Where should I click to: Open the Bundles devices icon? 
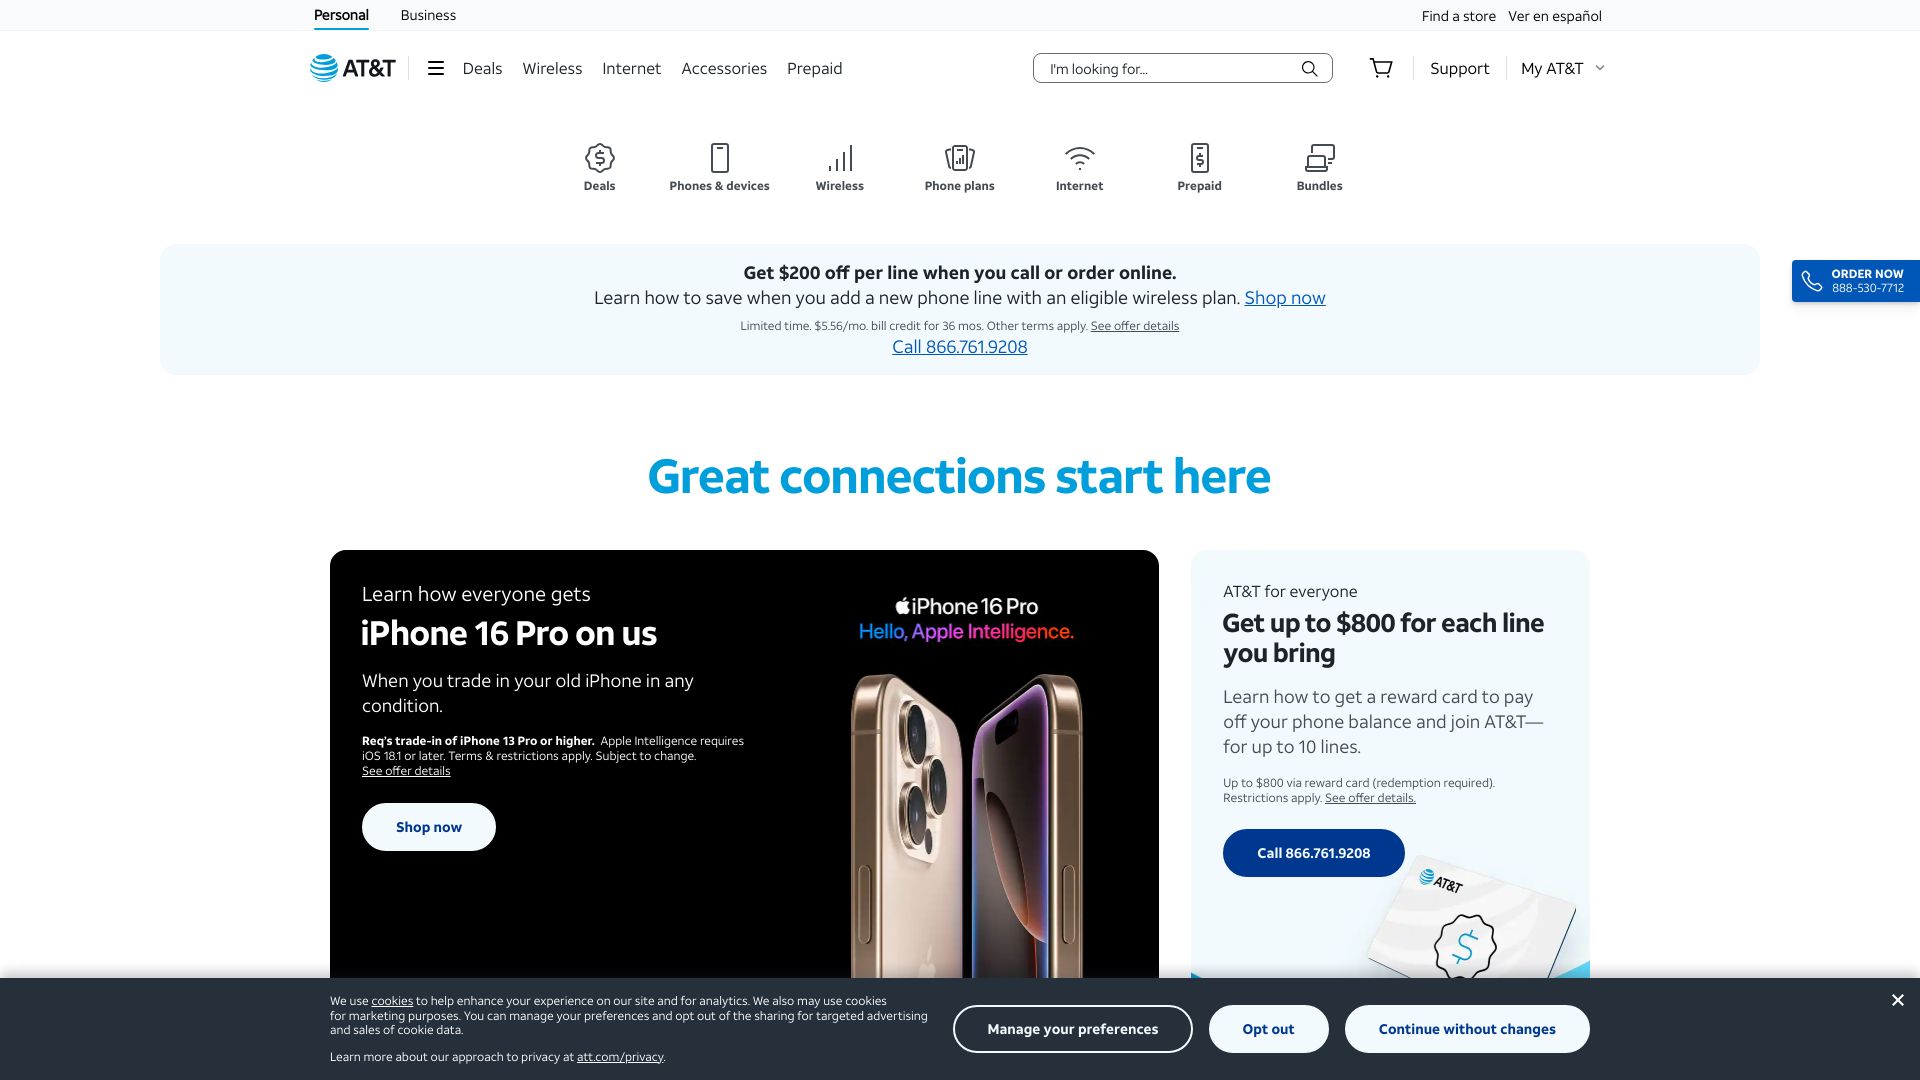[x=1320, y=158]
